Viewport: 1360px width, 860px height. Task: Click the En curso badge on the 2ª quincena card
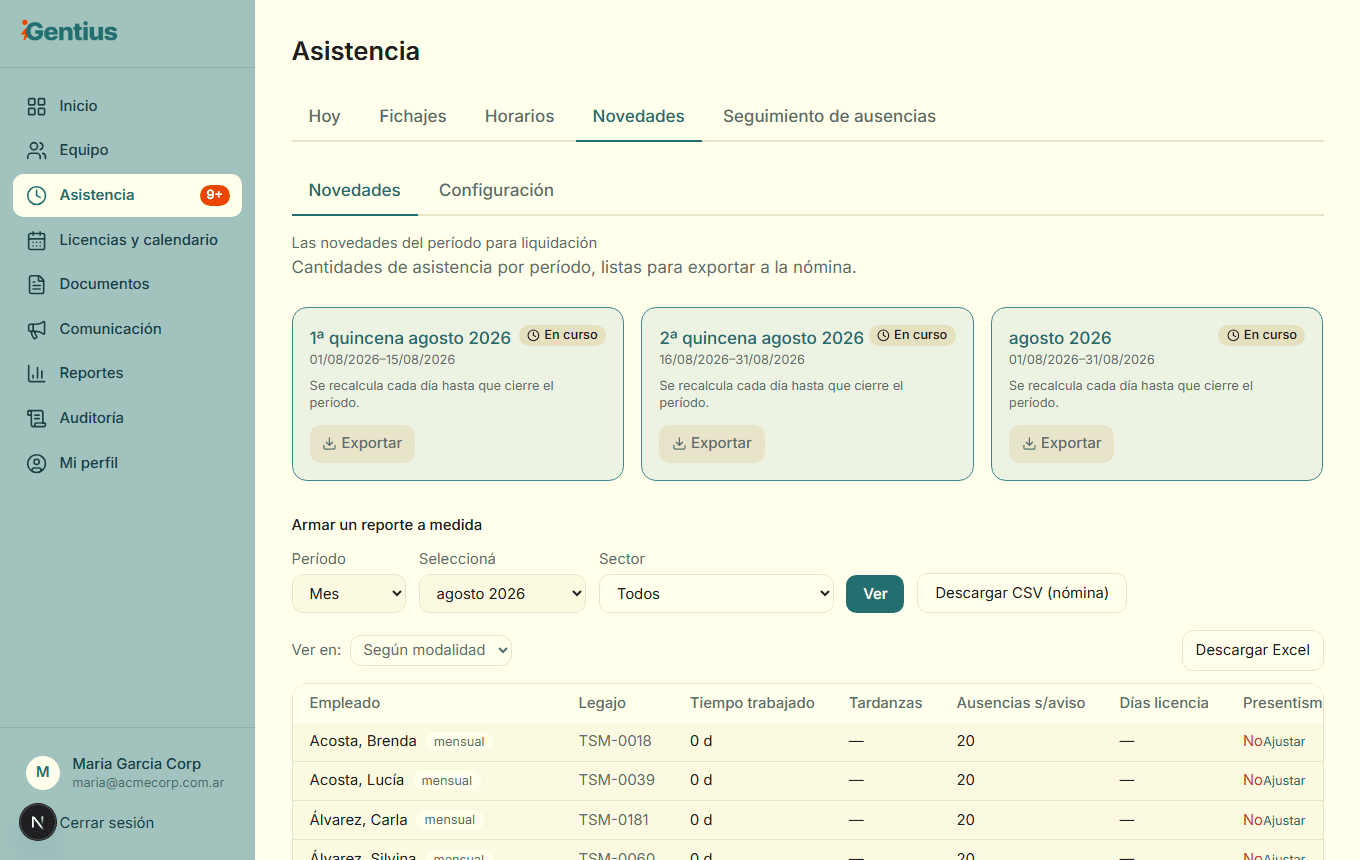coord(912,335)
